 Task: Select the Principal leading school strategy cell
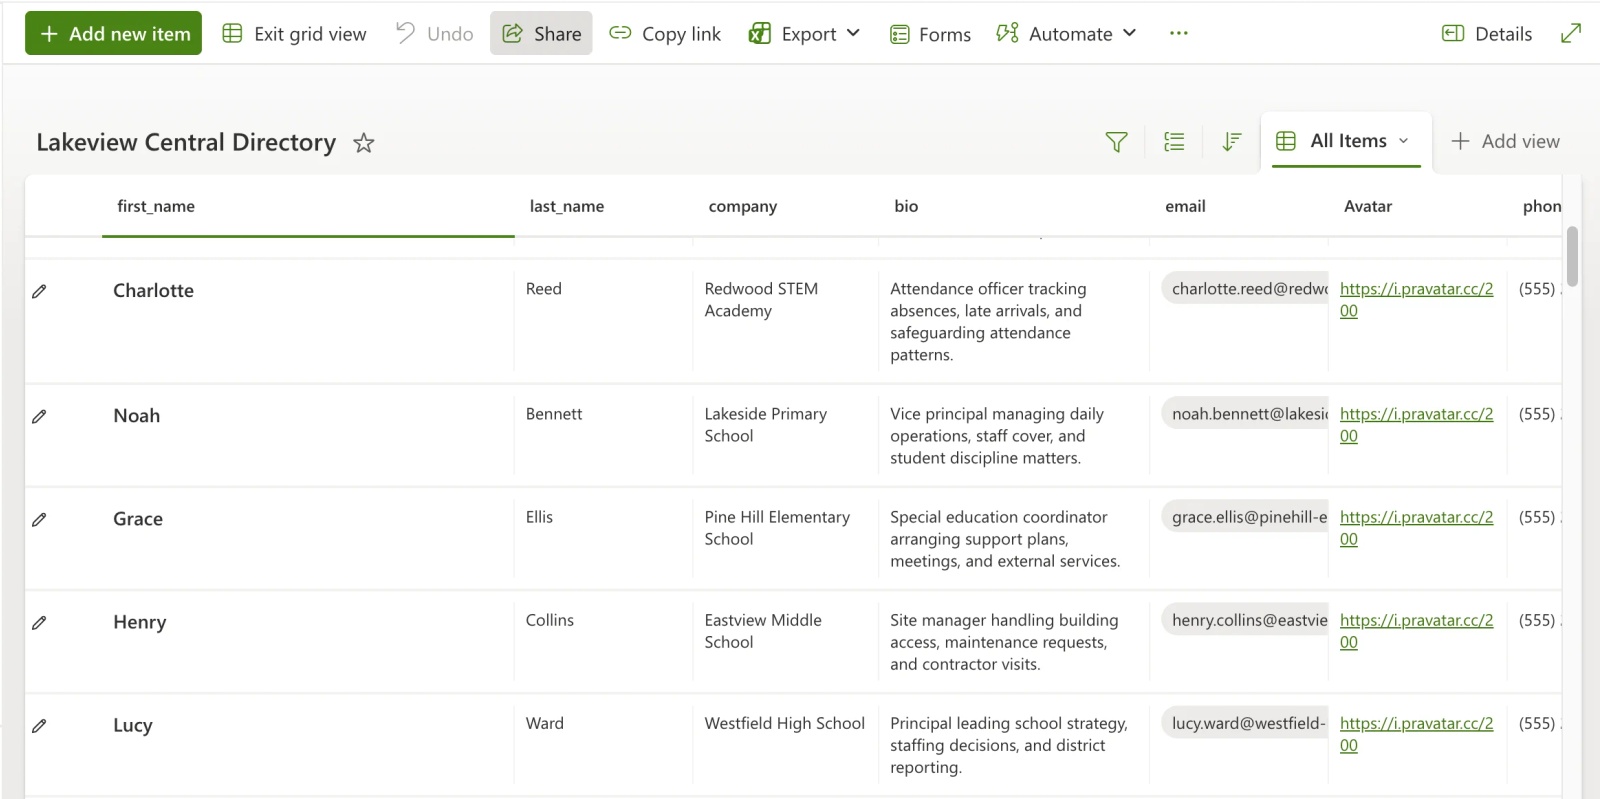click(x=1014, y=744)
